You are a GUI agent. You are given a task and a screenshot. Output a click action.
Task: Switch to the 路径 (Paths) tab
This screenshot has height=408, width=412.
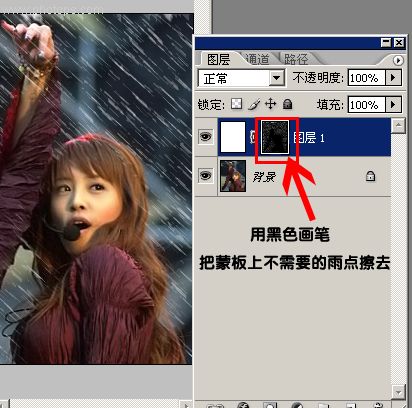[296, 59]
